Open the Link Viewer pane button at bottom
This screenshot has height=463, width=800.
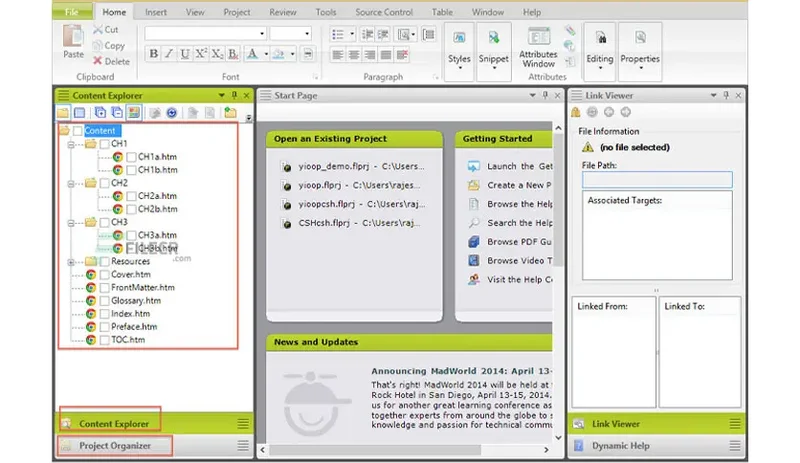pyautogui.click(x=657, y=424)
